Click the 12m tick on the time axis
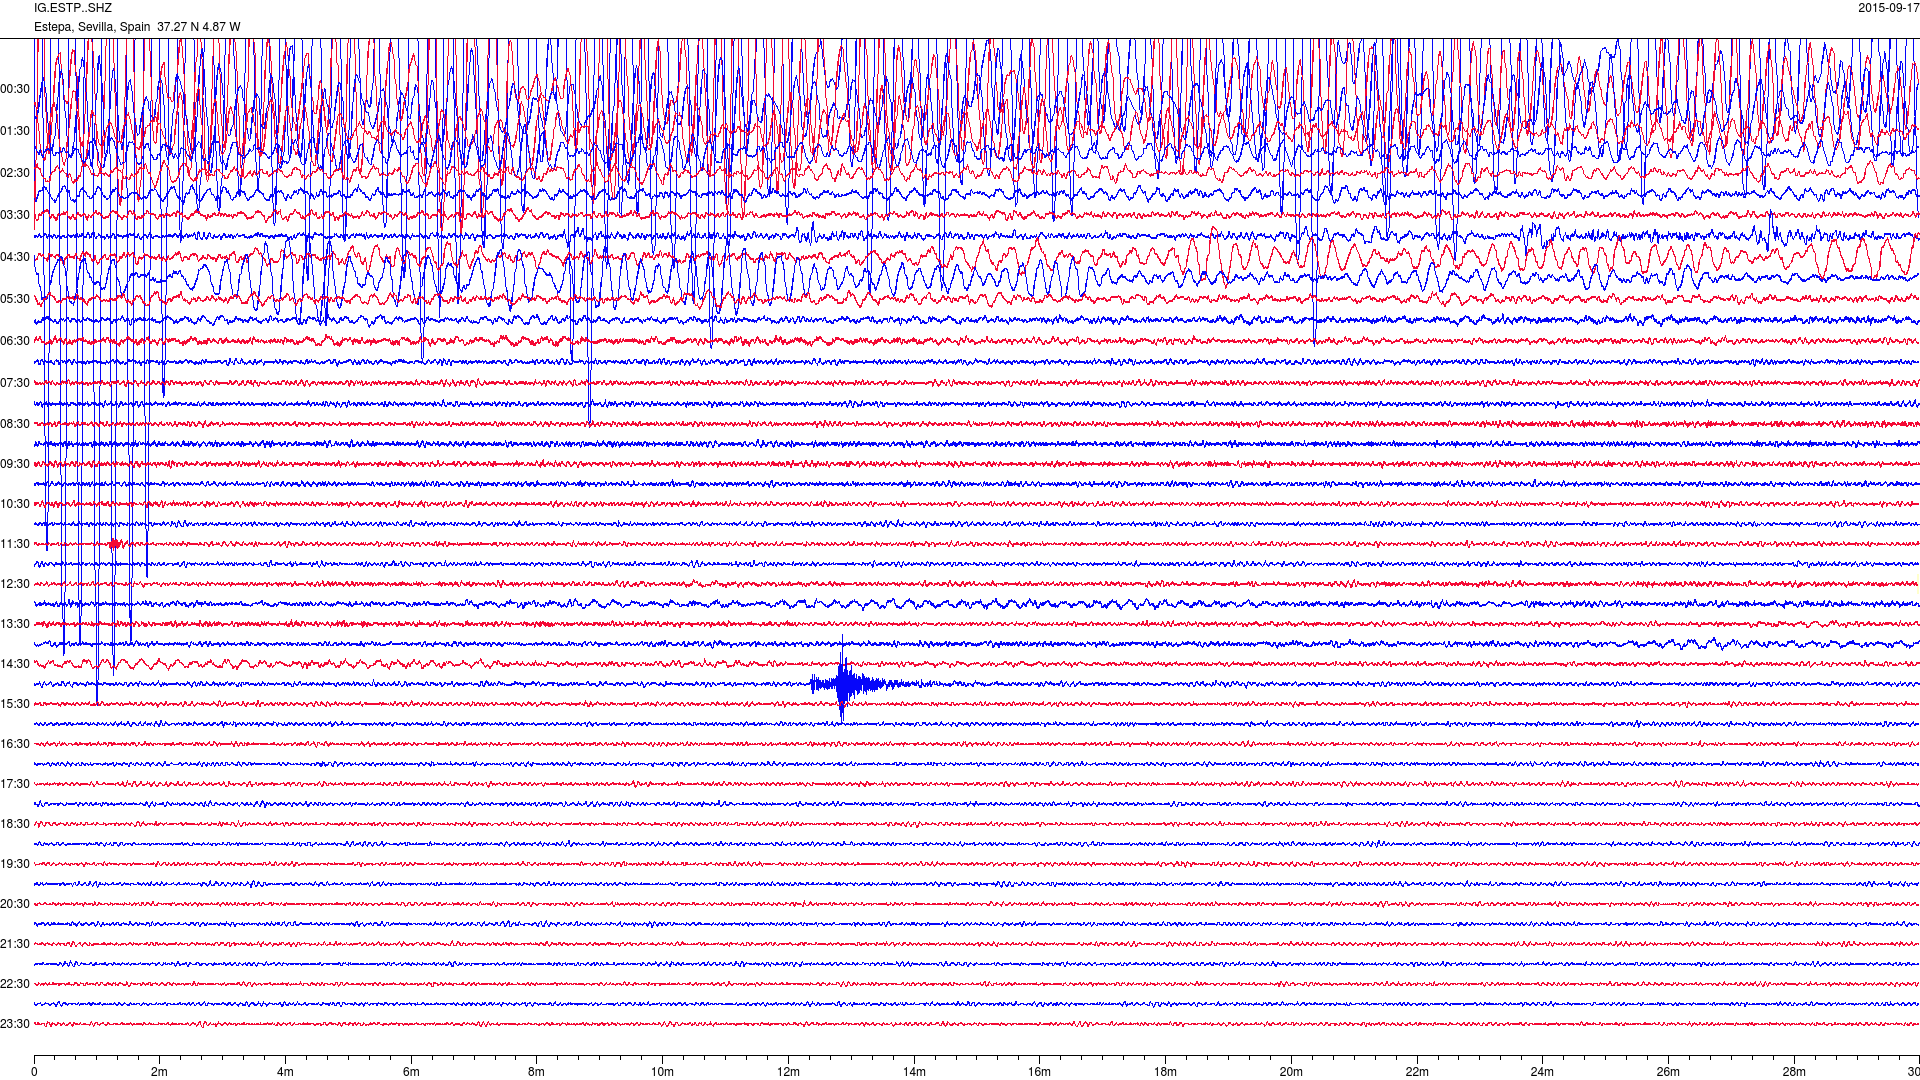Screen dimensions: 1920x1080 click(x=788, y=1072)
